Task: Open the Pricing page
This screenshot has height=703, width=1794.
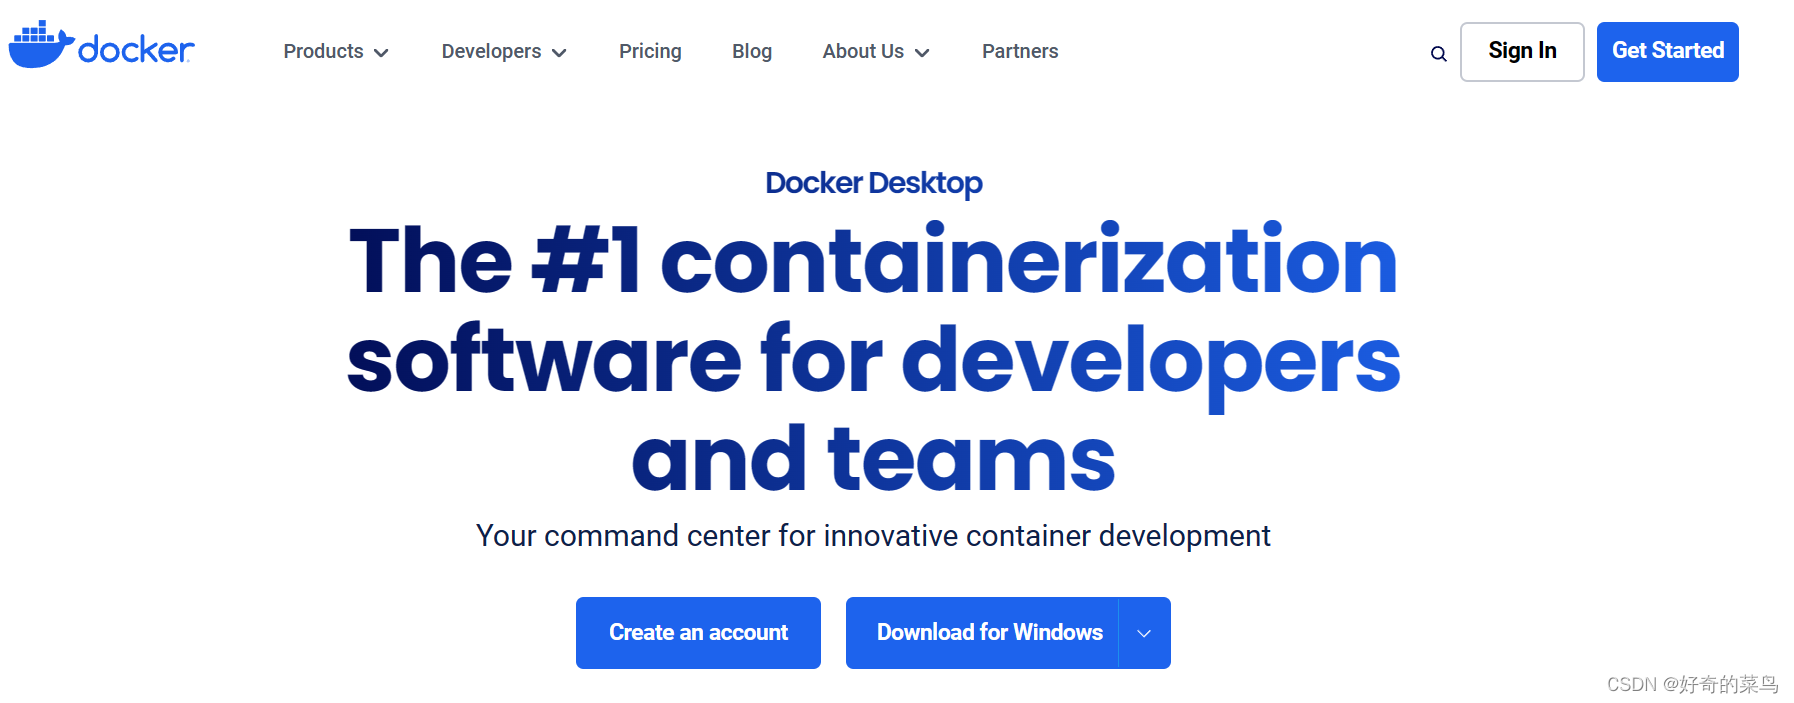Action: 650,52
